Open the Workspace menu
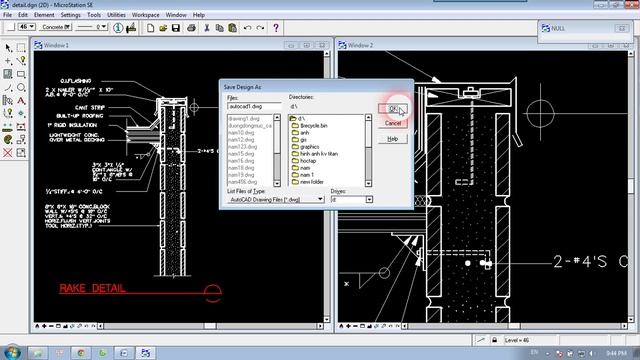The width and height of the screenshot is (640, 360). point(146,15)
